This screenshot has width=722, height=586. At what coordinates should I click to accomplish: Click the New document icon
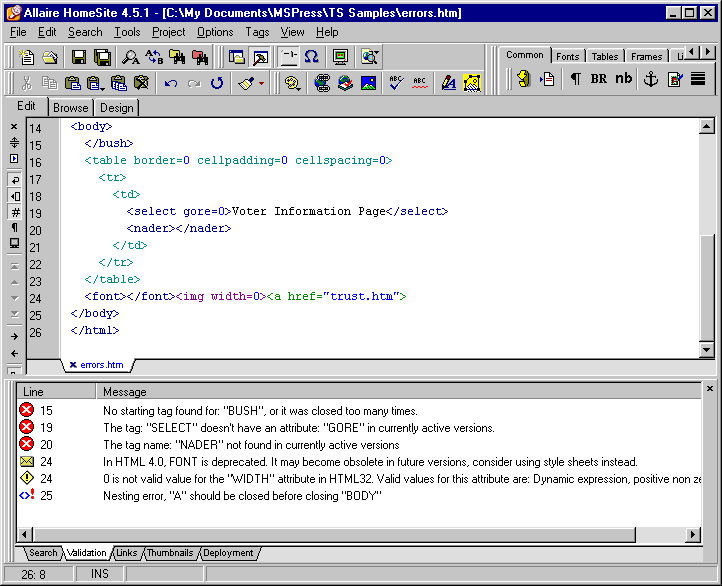[x=27, y=57]
